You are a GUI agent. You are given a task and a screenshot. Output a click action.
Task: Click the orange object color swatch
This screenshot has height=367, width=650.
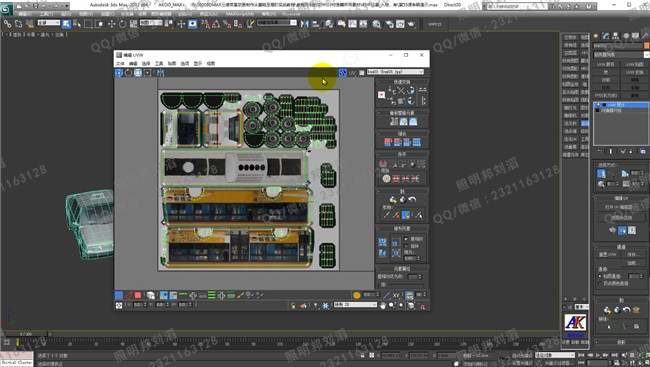tap(647, 46)
